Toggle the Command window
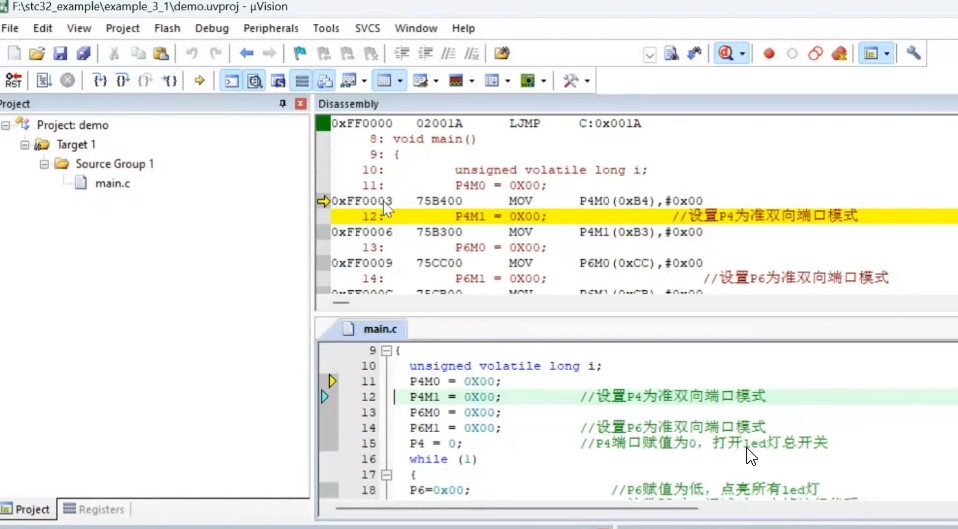958x529 pixels. point(232,80)
